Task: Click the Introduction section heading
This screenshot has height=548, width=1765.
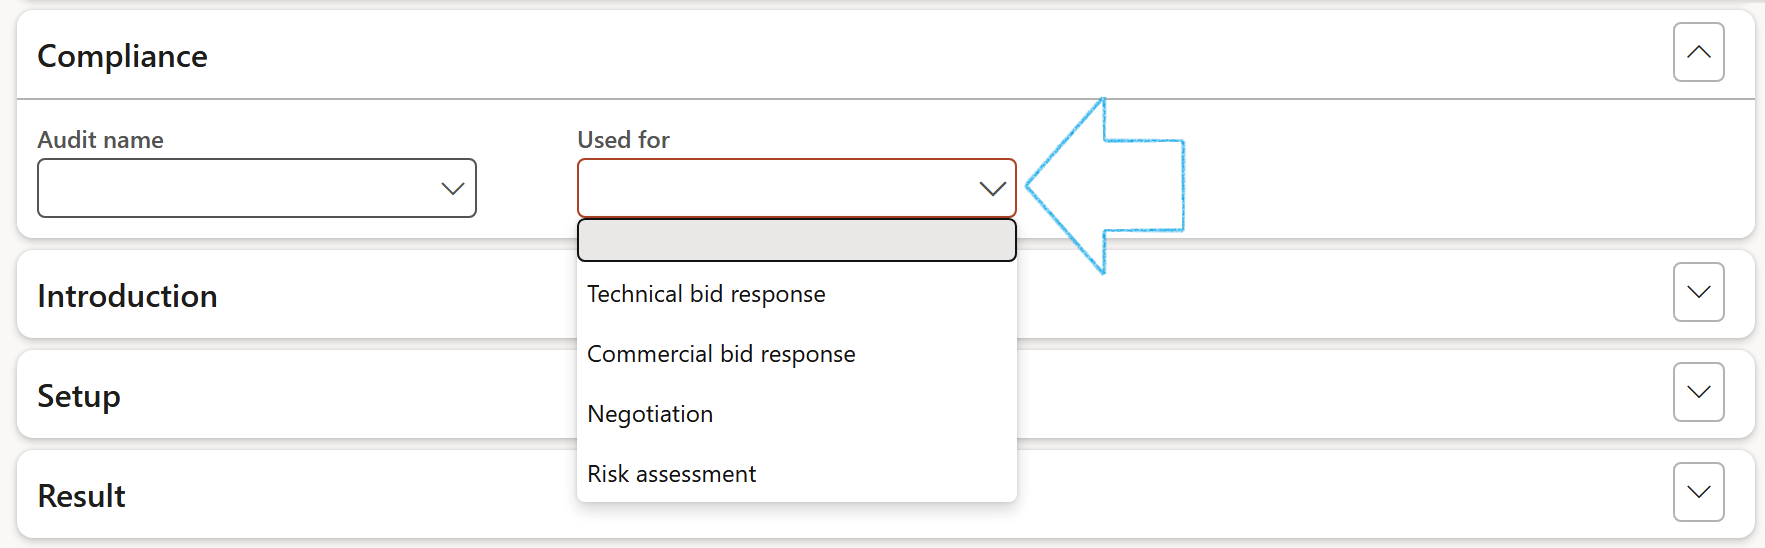Action: 127,296
